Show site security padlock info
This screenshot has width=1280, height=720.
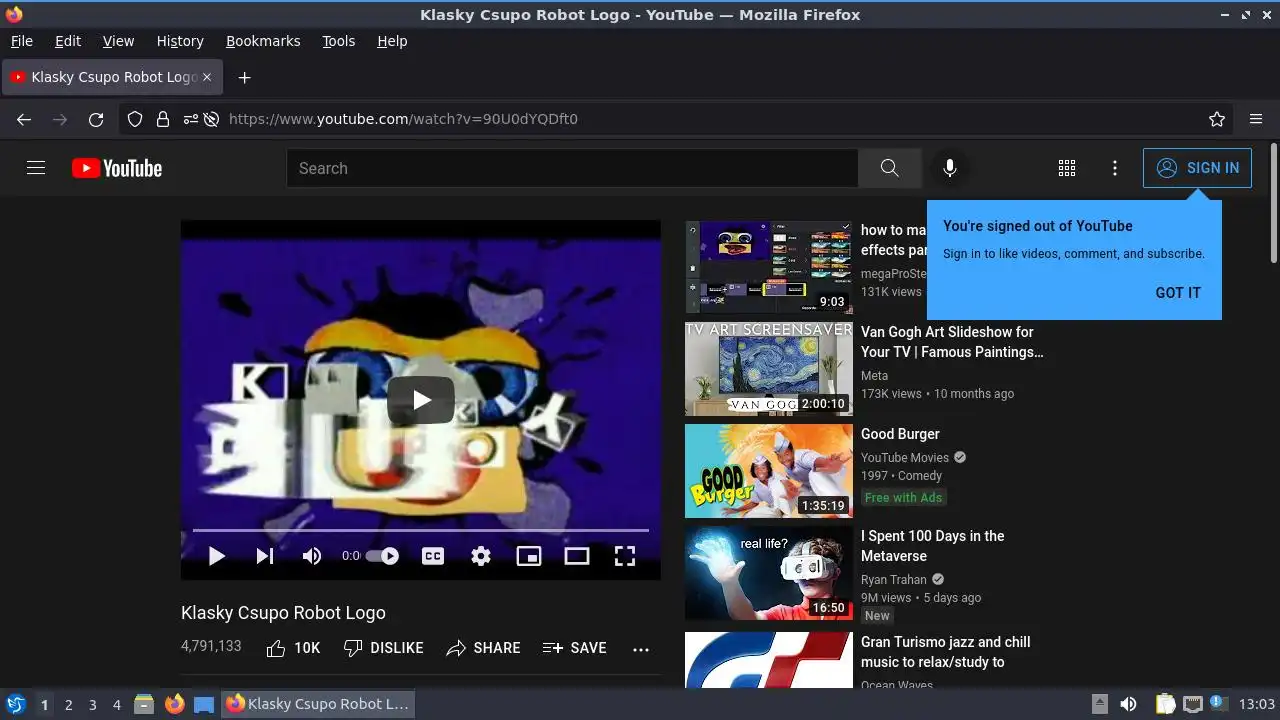pos(163,119)
